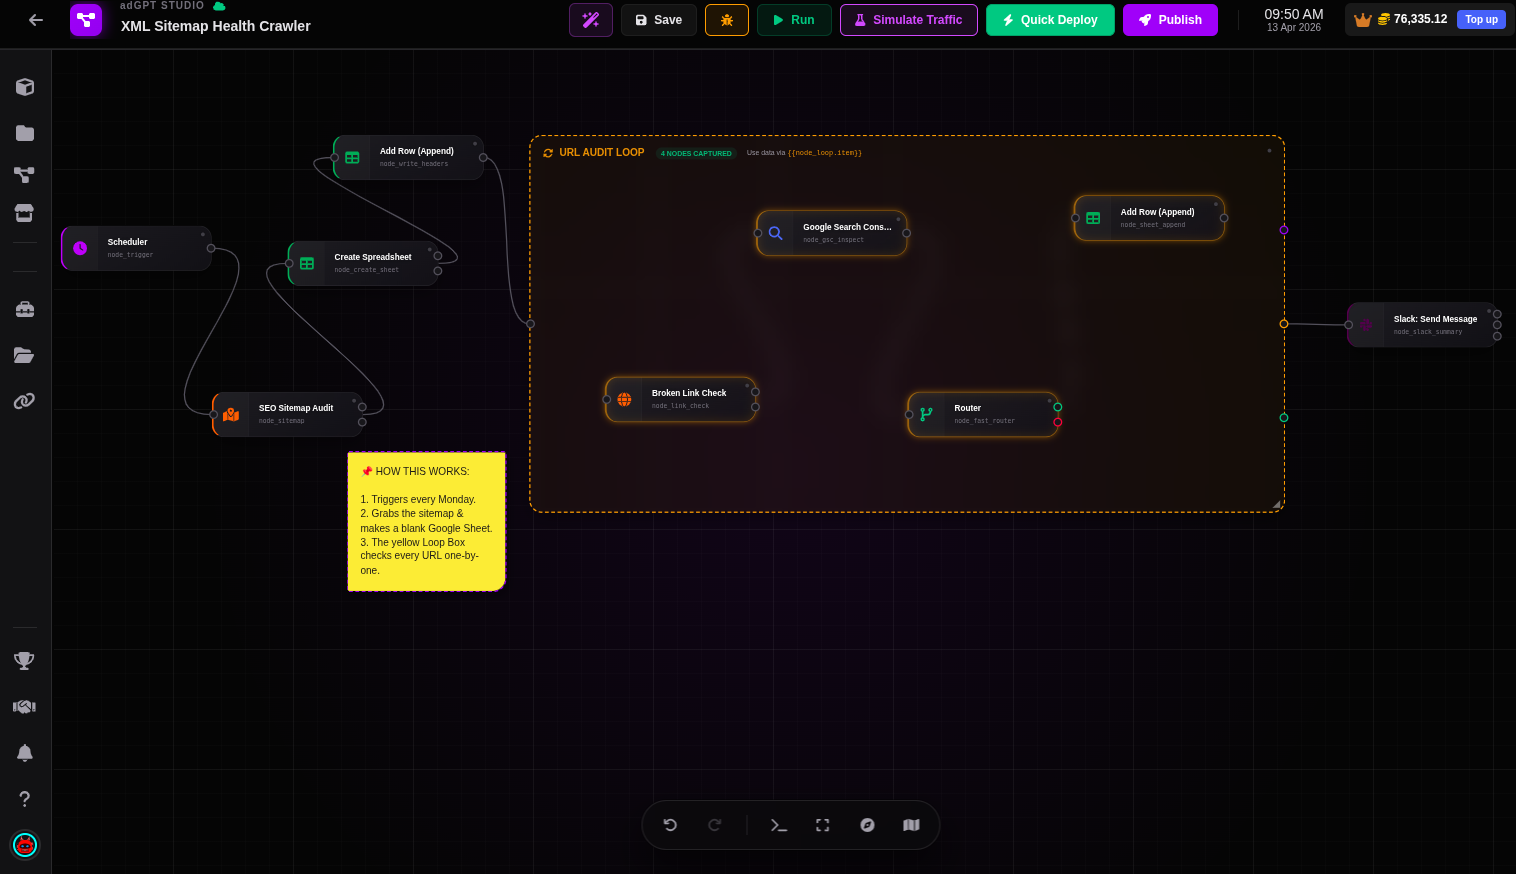
Task: Click the orange bug debug button
Action: (x=726, y=20)
